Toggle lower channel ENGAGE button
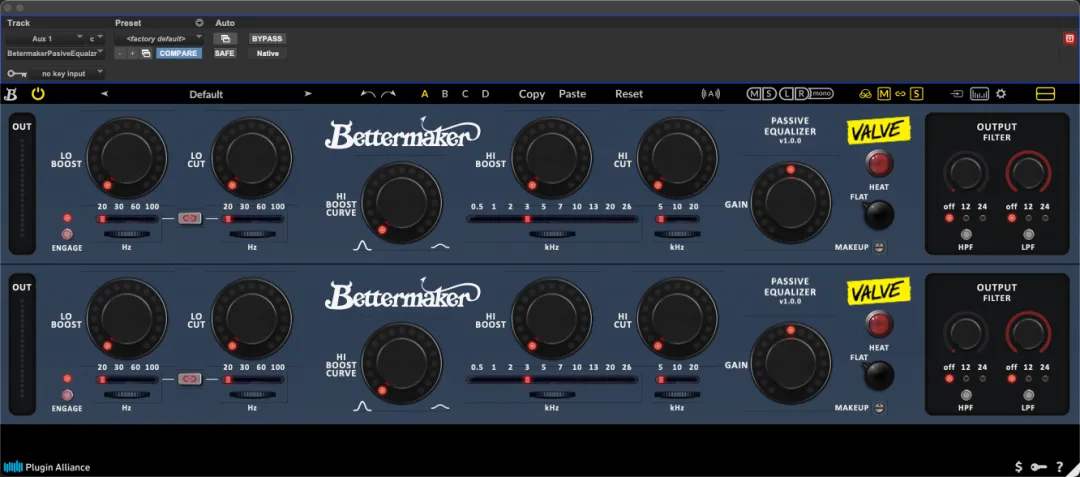This screenshot has height=477, width=1080. (67, 395)
